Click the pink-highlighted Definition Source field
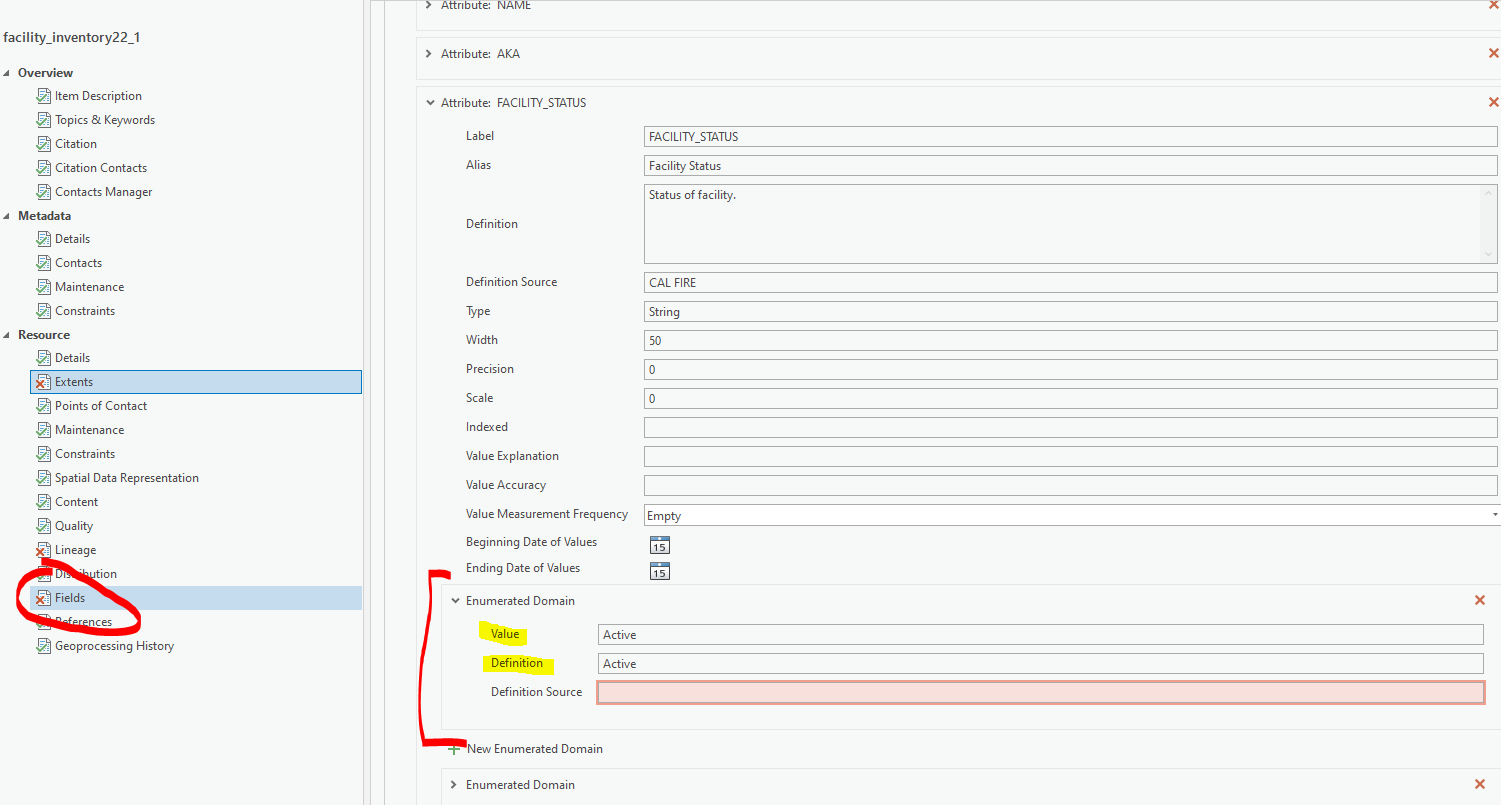This screenshot has width=1501, height=805. (1040, 691)
